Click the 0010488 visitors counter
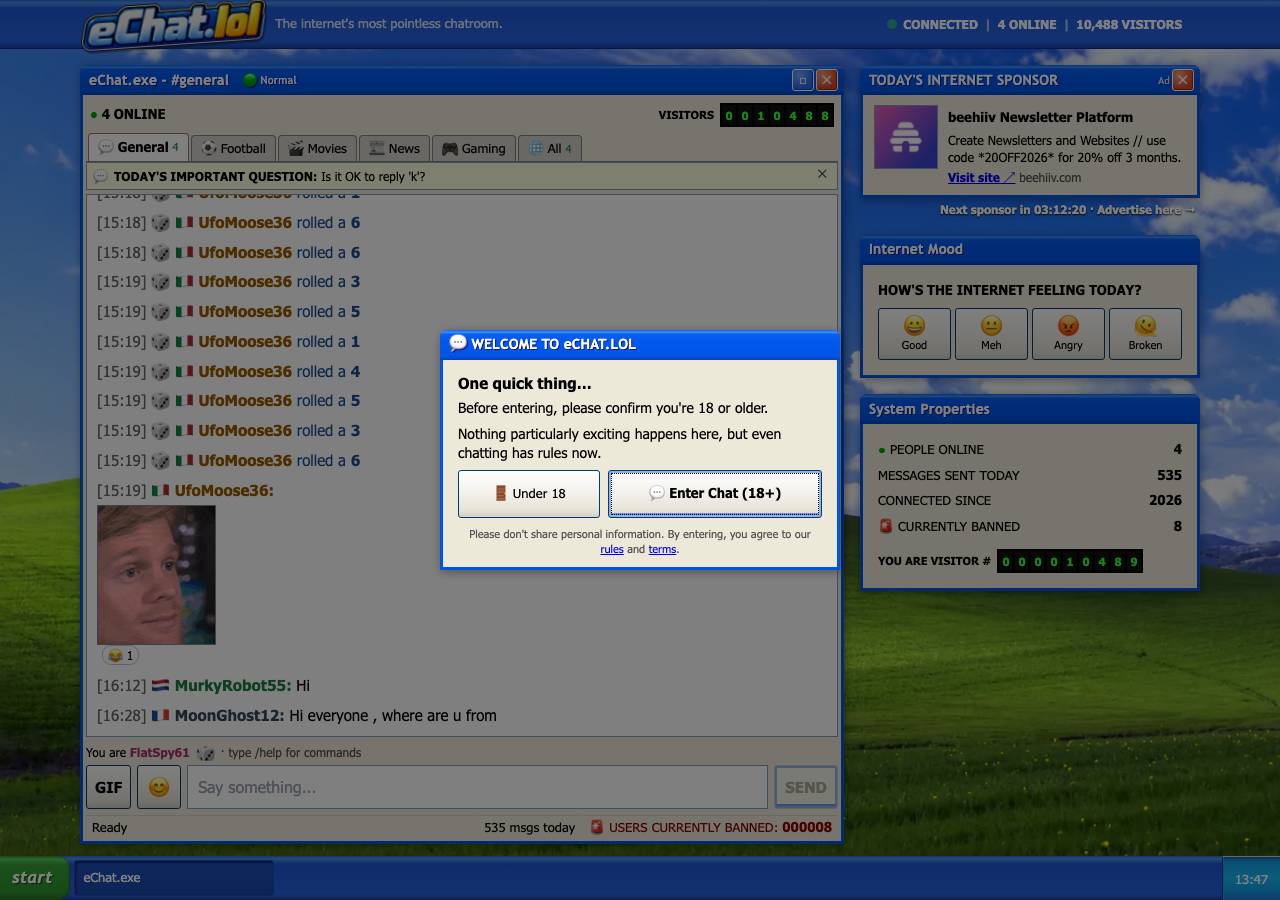This screenshot has height=900, width=1280. pyautogui.click(x=777, y=115)
